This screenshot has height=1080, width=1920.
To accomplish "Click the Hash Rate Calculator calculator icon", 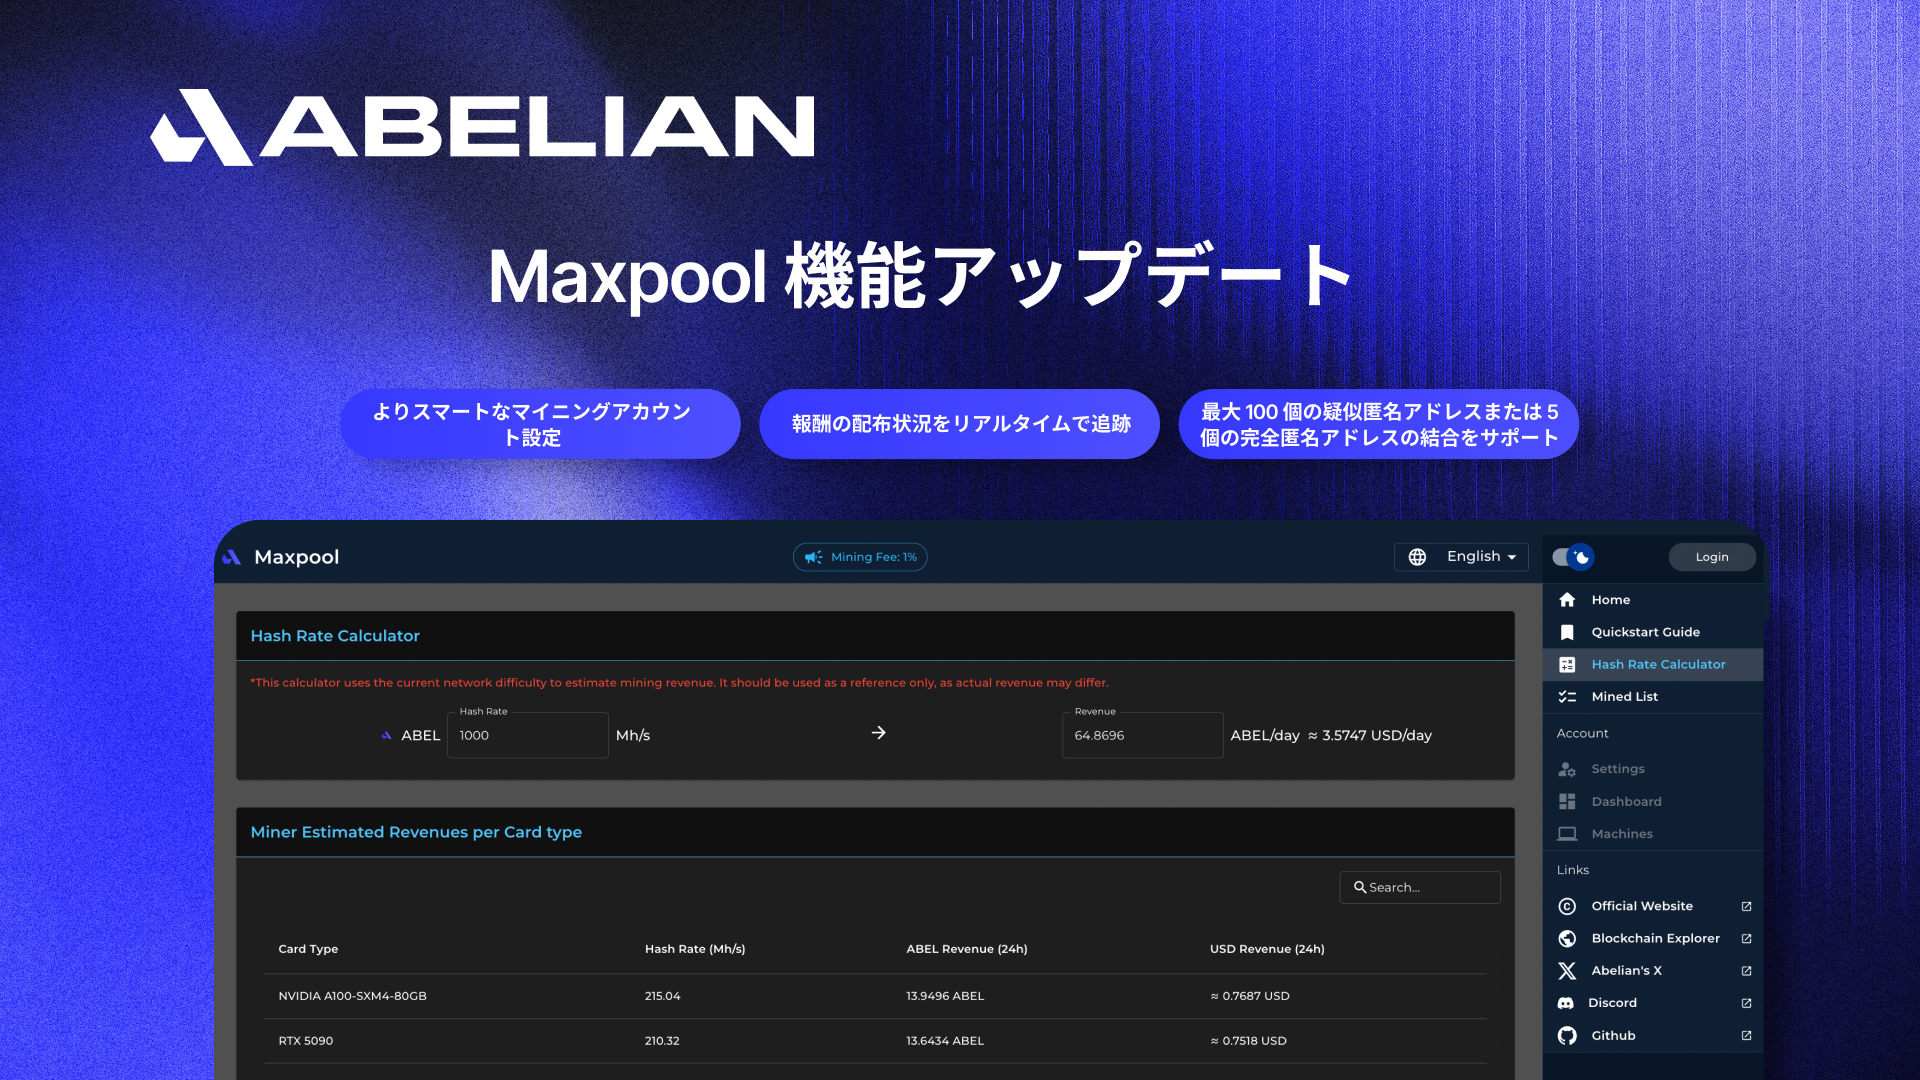I will (x=1567, y=664).
